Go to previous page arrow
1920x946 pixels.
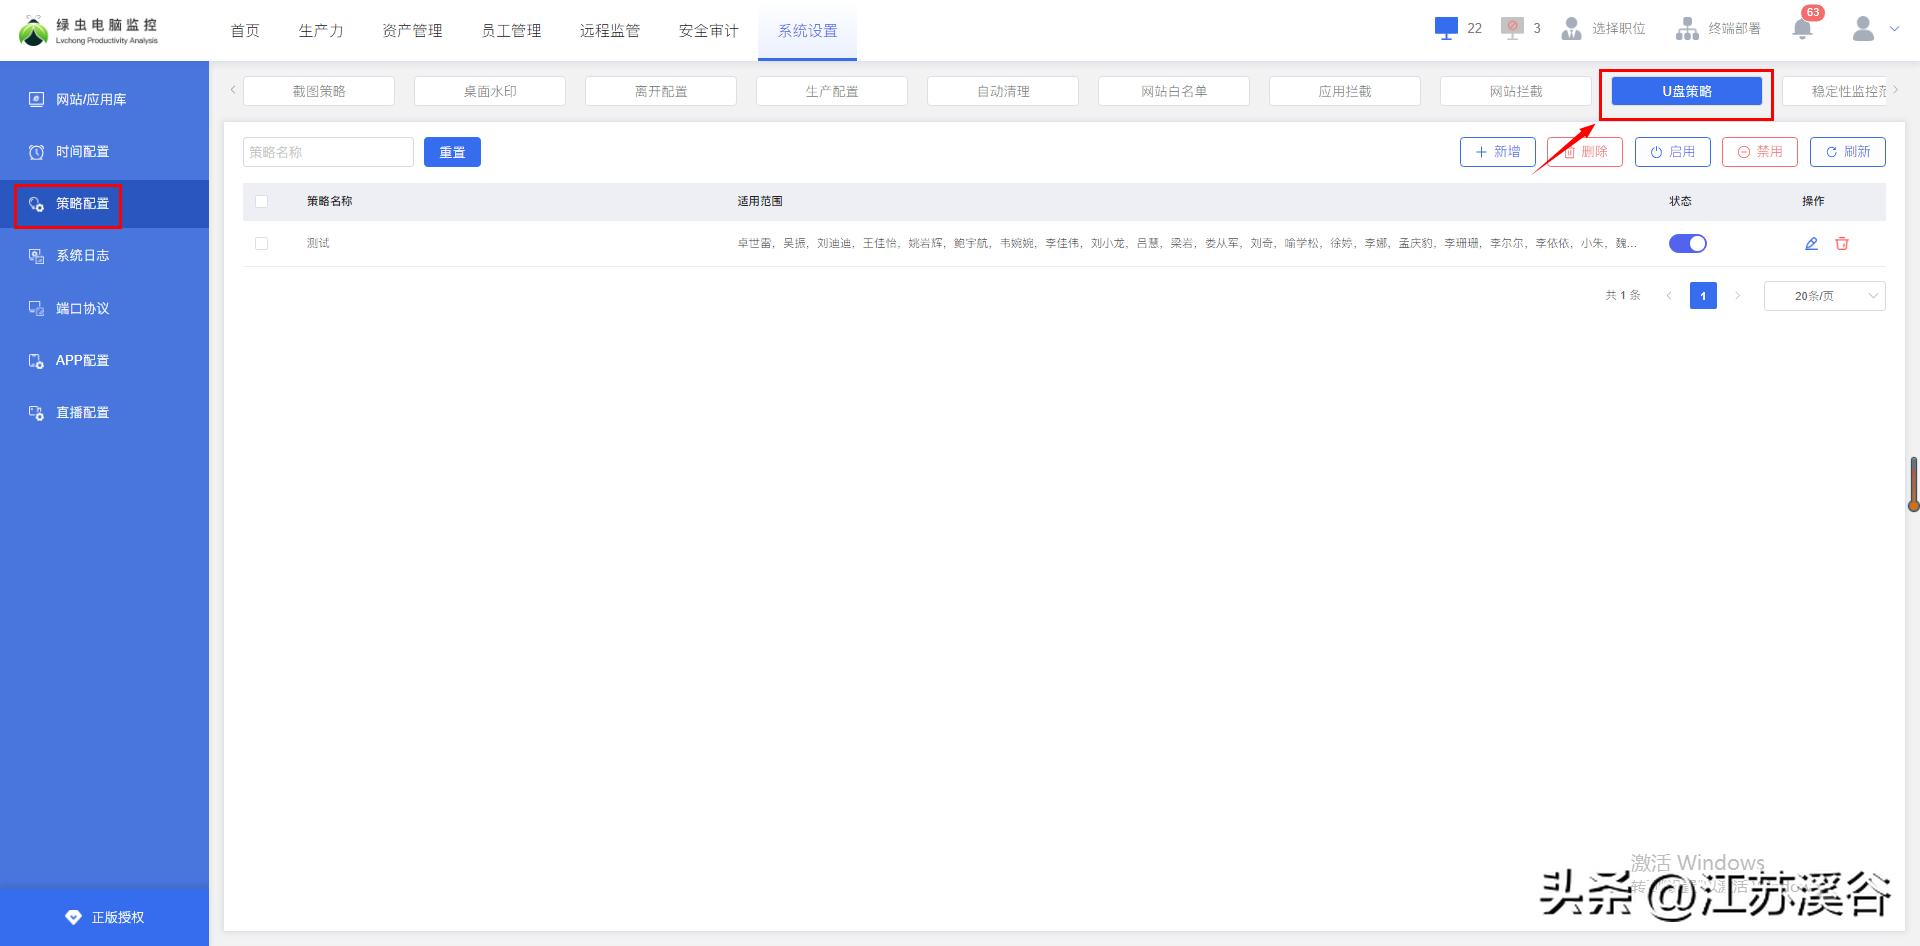(1669, 296)
